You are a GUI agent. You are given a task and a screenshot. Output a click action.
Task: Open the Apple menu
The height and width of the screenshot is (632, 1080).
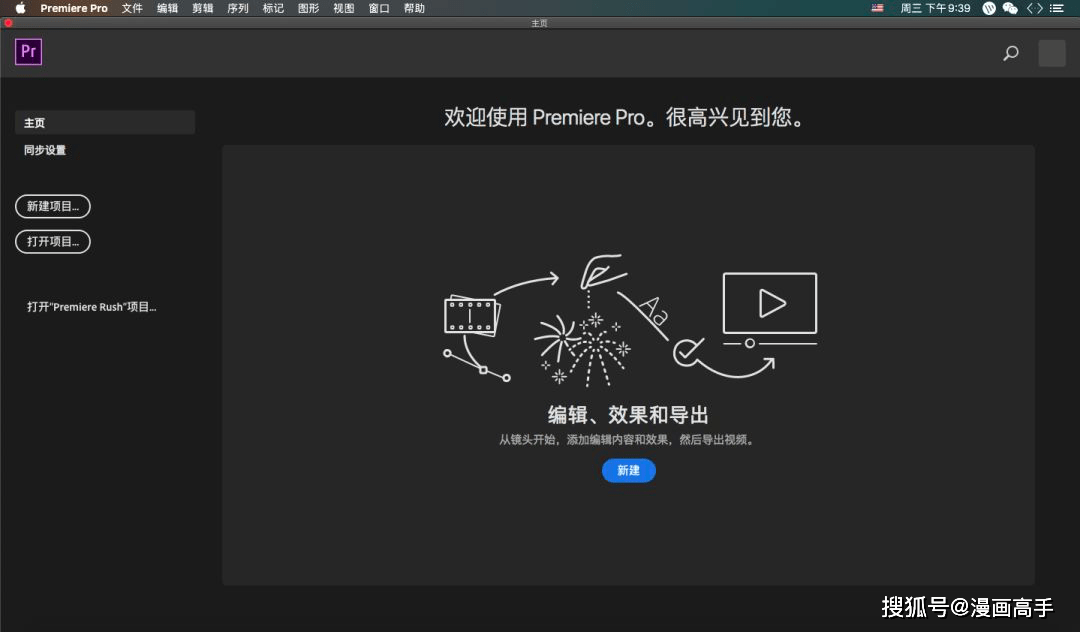[x=21, y=8]
